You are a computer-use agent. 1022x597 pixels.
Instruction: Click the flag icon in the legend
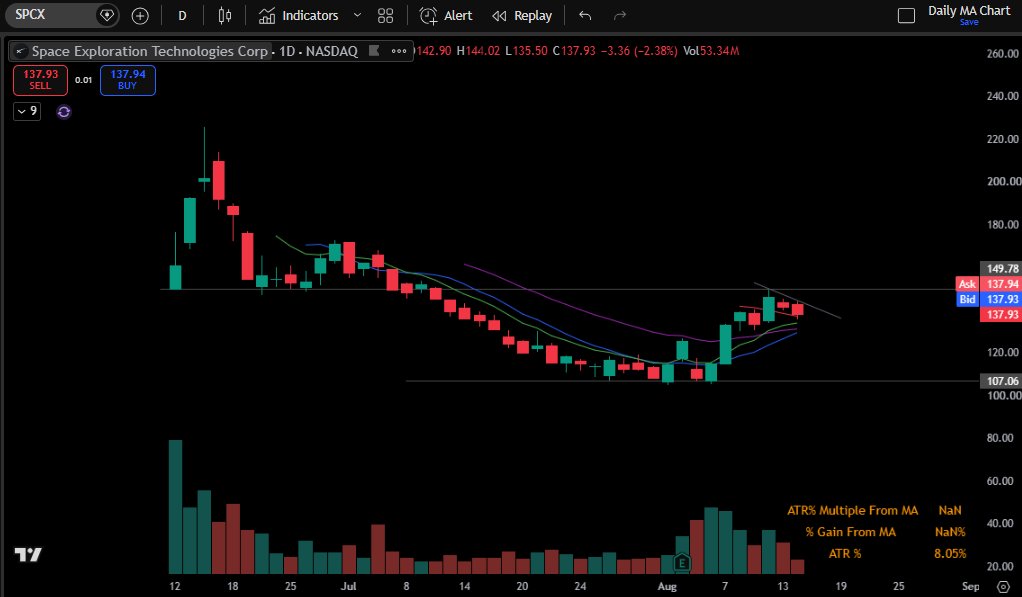(x=374, y=50)
